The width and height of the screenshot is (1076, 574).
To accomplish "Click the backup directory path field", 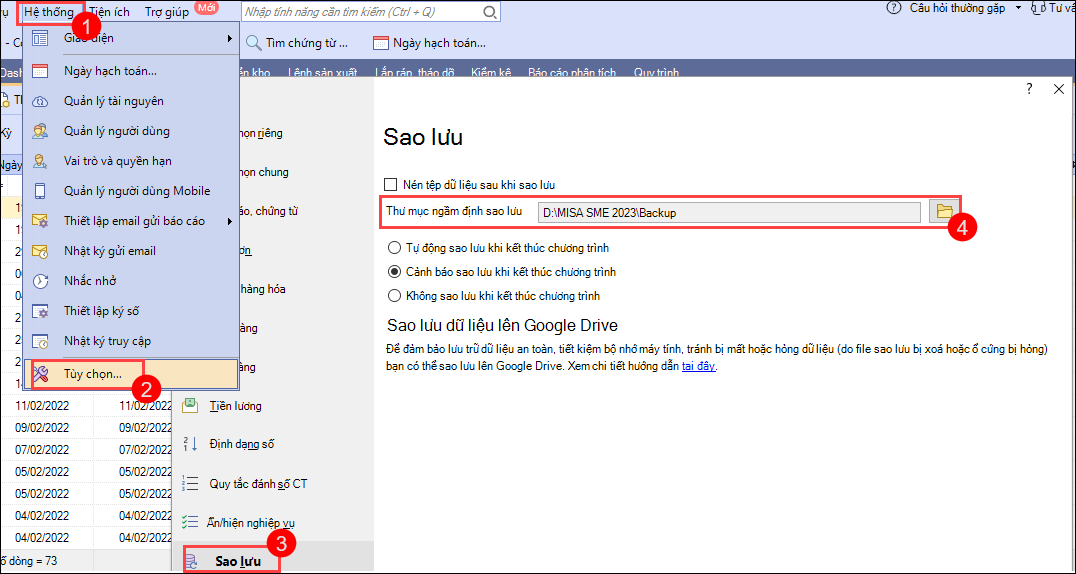I will click(728, 212).
